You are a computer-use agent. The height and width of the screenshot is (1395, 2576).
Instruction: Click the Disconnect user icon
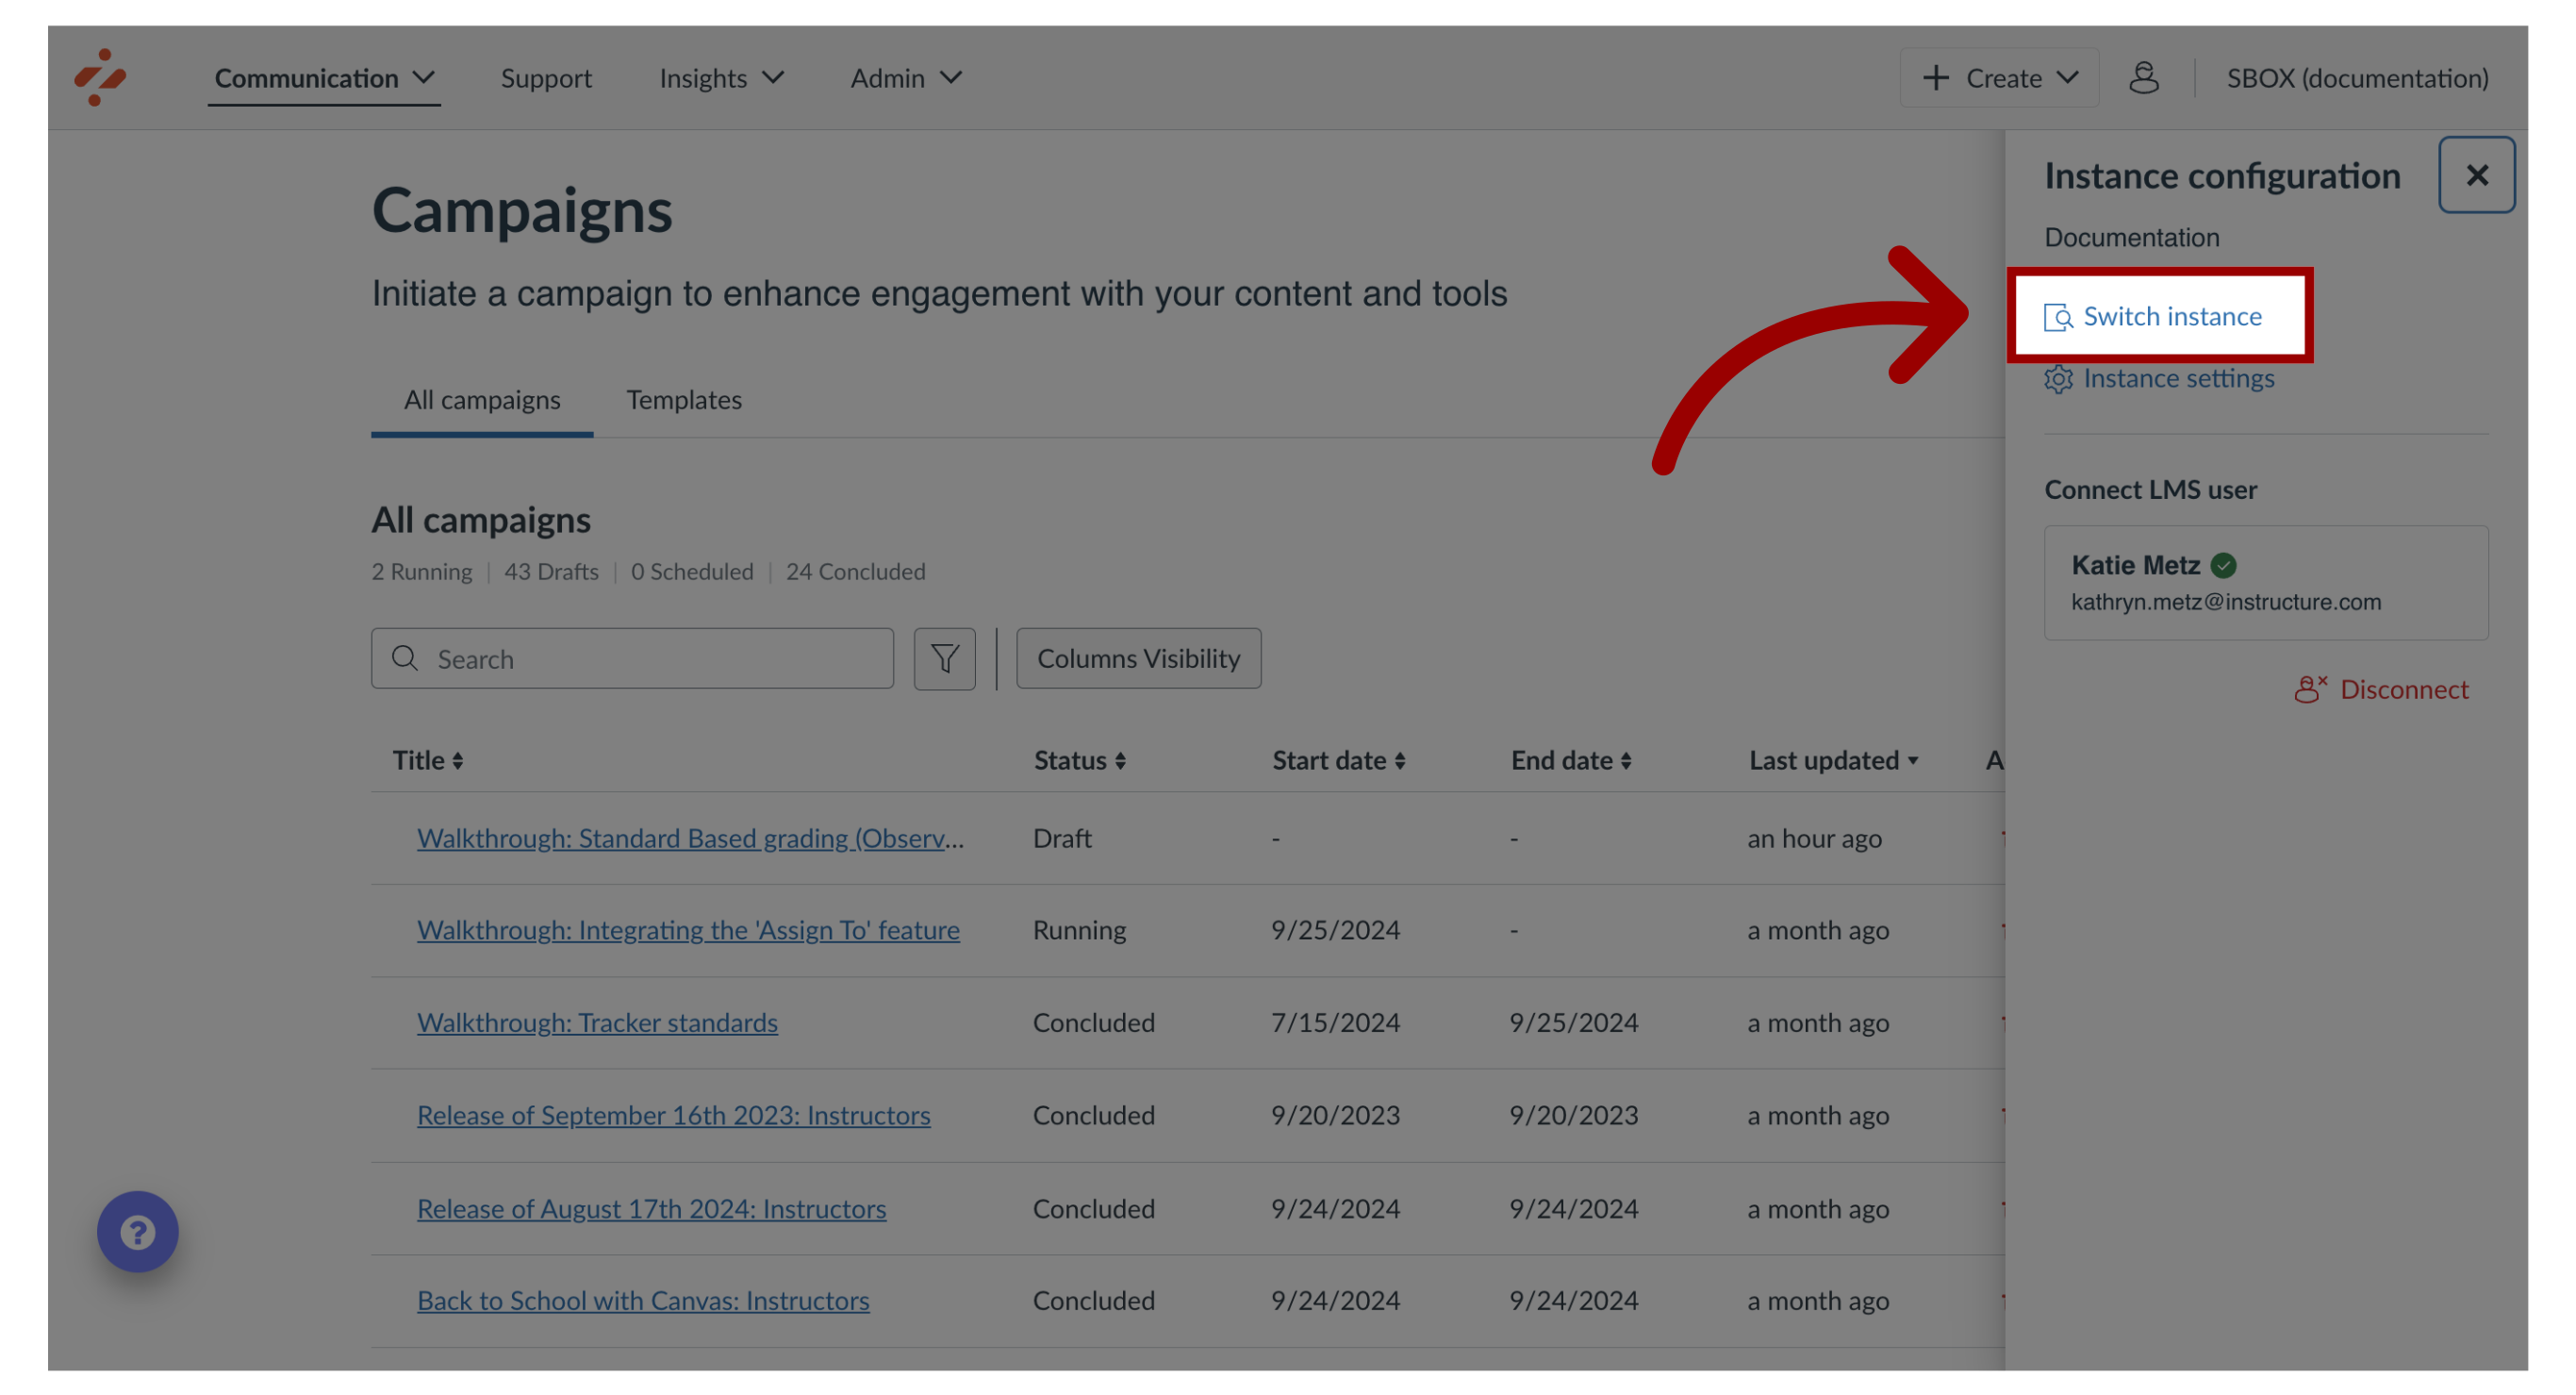(2310, 689)
